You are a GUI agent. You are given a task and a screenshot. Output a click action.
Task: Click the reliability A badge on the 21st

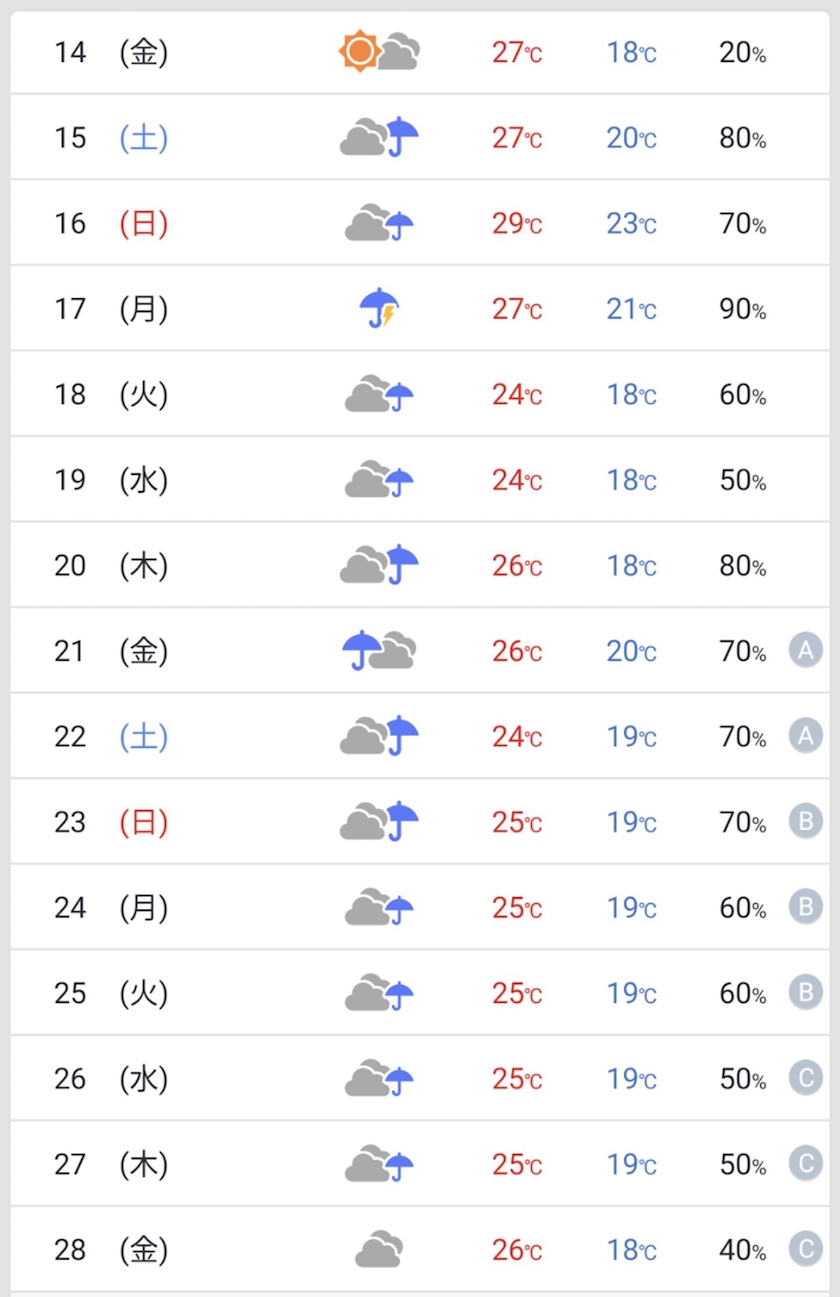[805, 650]
